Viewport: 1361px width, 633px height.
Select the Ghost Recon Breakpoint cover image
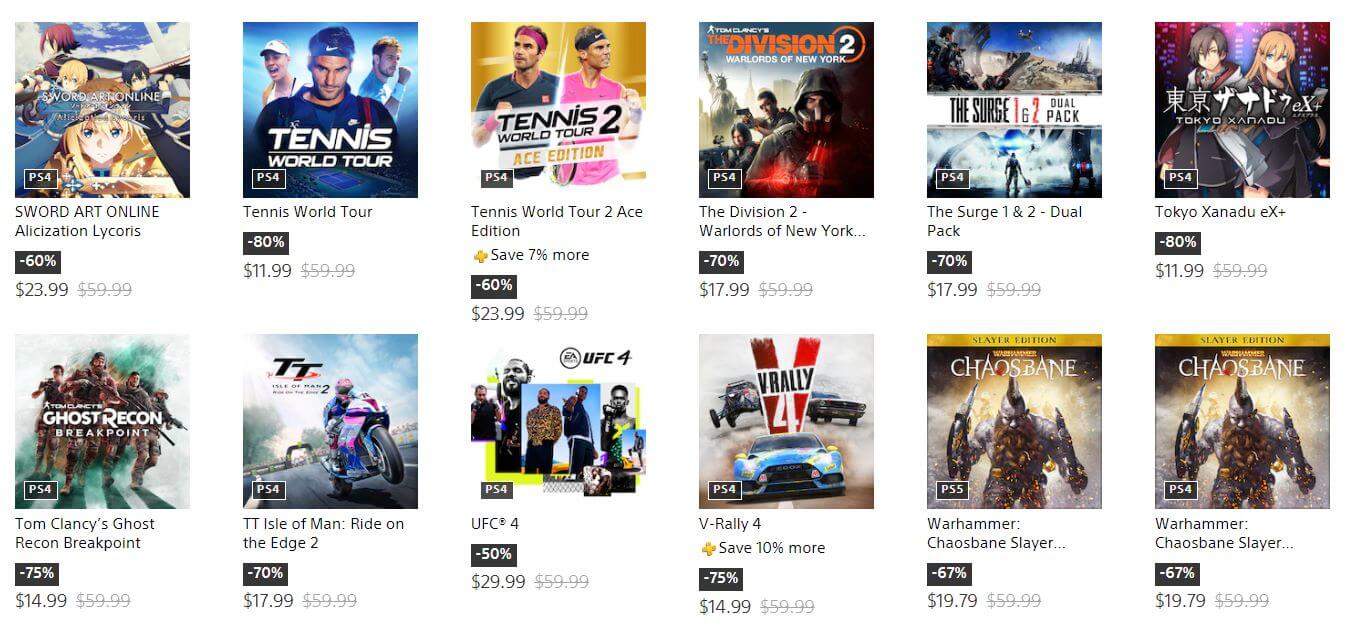pos(102,422)
